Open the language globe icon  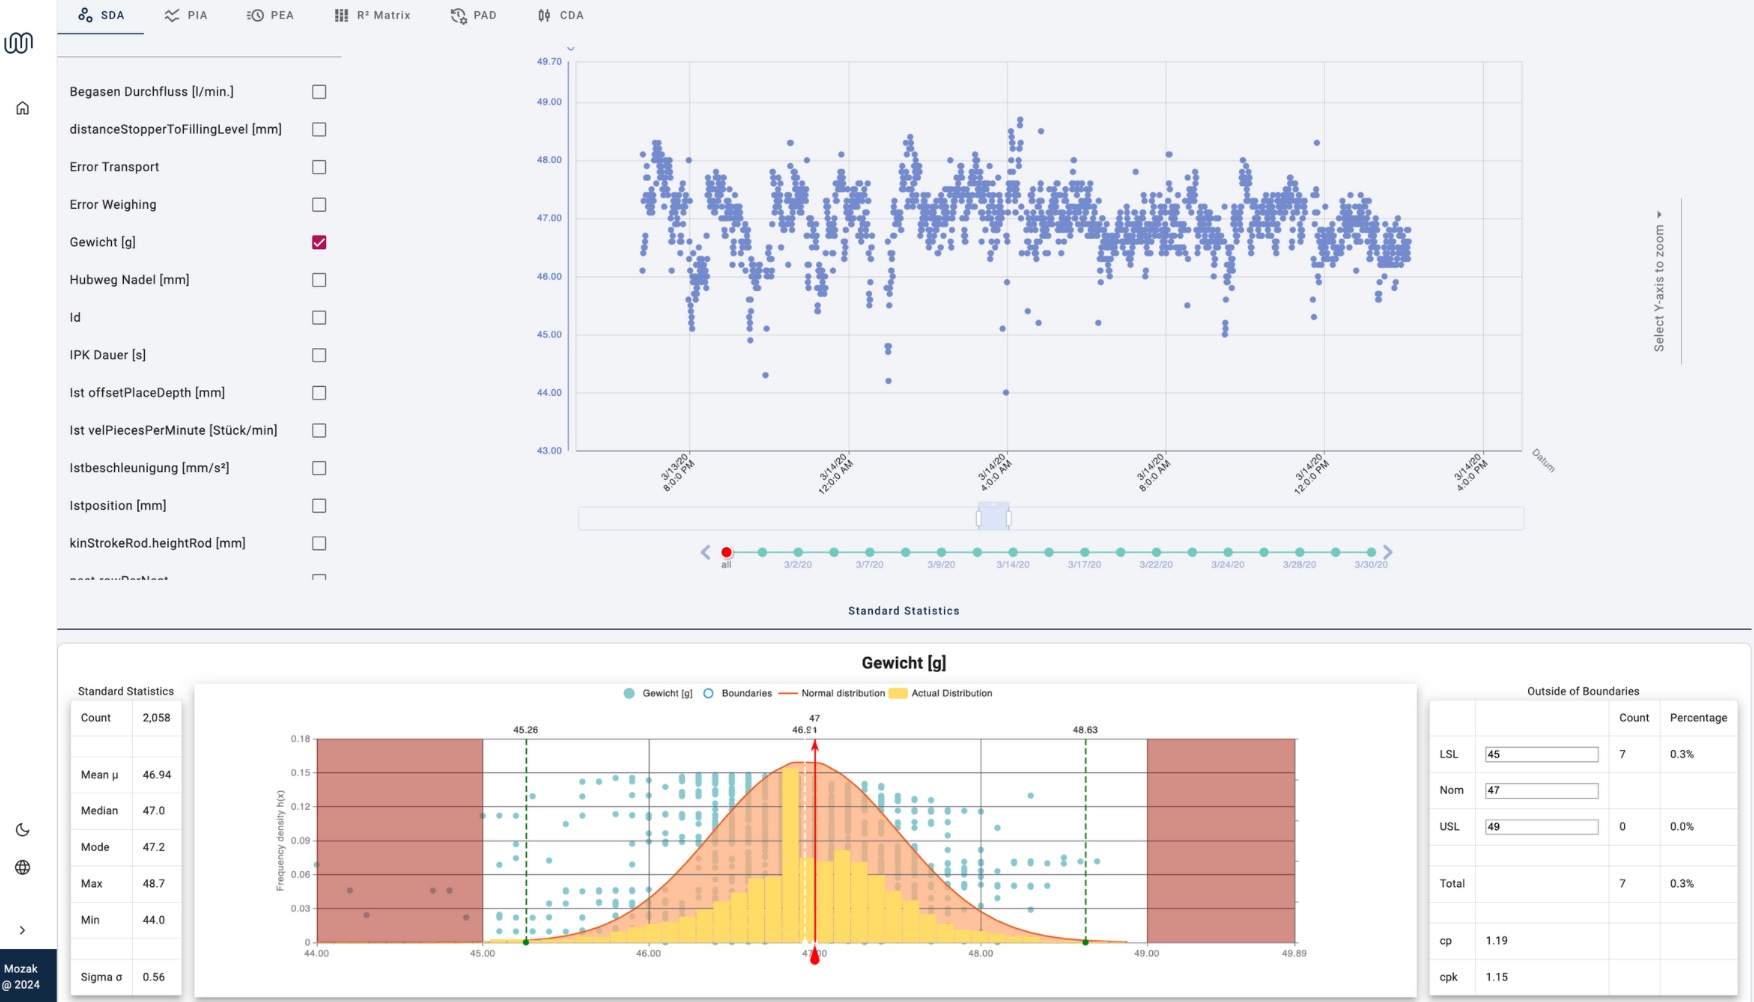coord(22,868)
